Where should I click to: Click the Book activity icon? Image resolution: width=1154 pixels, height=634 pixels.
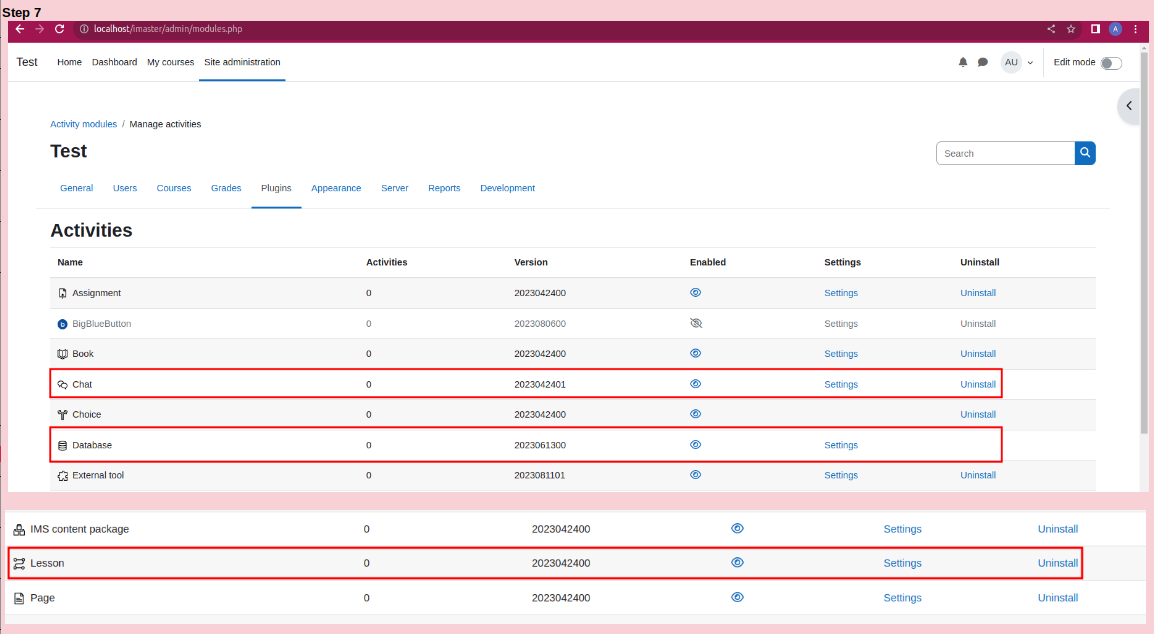(63, 354)
